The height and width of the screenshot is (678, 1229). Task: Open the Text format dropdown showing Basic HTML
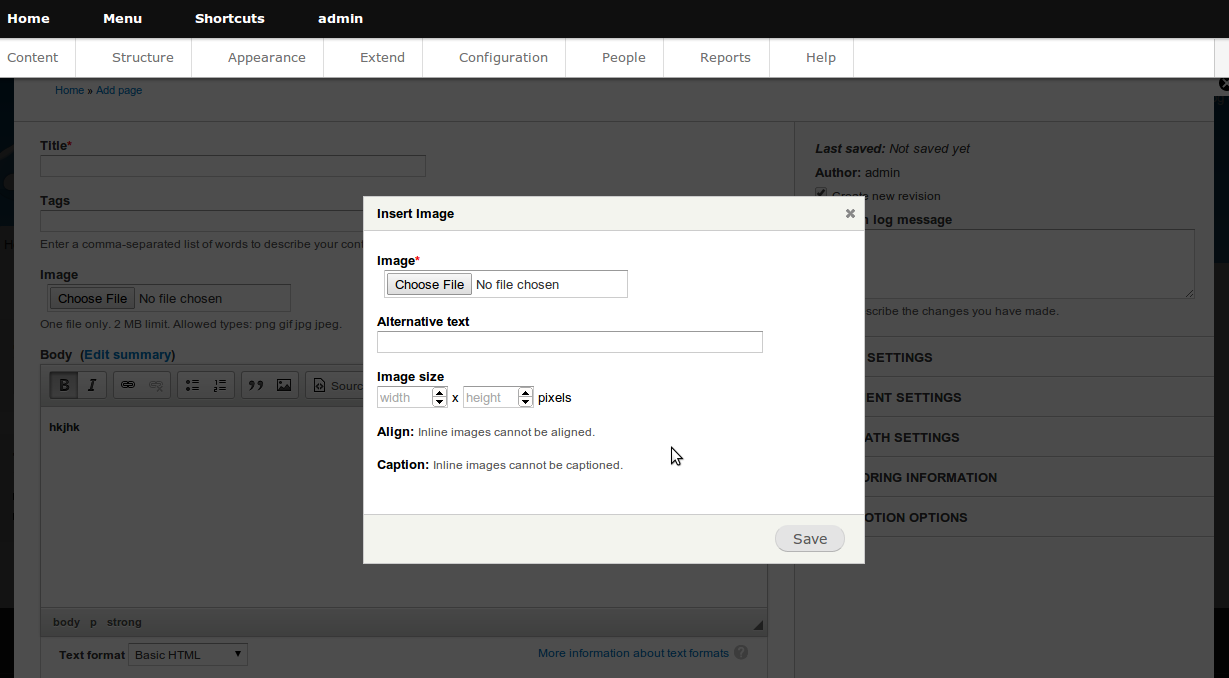(x=188, y=655)
